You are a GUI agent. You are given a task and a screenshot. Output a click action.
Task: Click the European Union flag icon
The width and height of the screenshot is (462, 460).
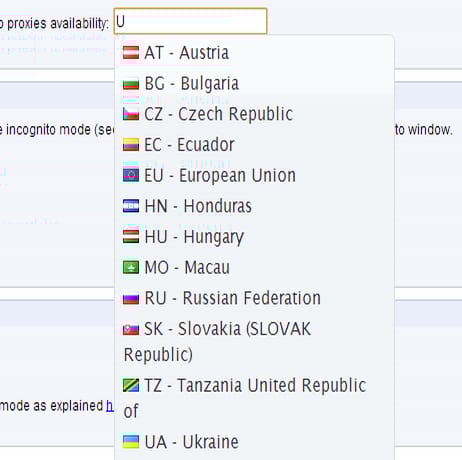coord(131,175)
